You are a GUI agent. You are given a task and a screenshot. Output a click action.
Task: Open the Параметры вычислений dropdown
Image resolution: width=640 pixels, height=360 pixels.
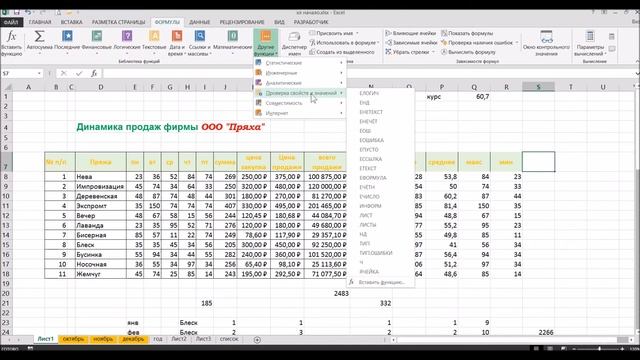590,43
